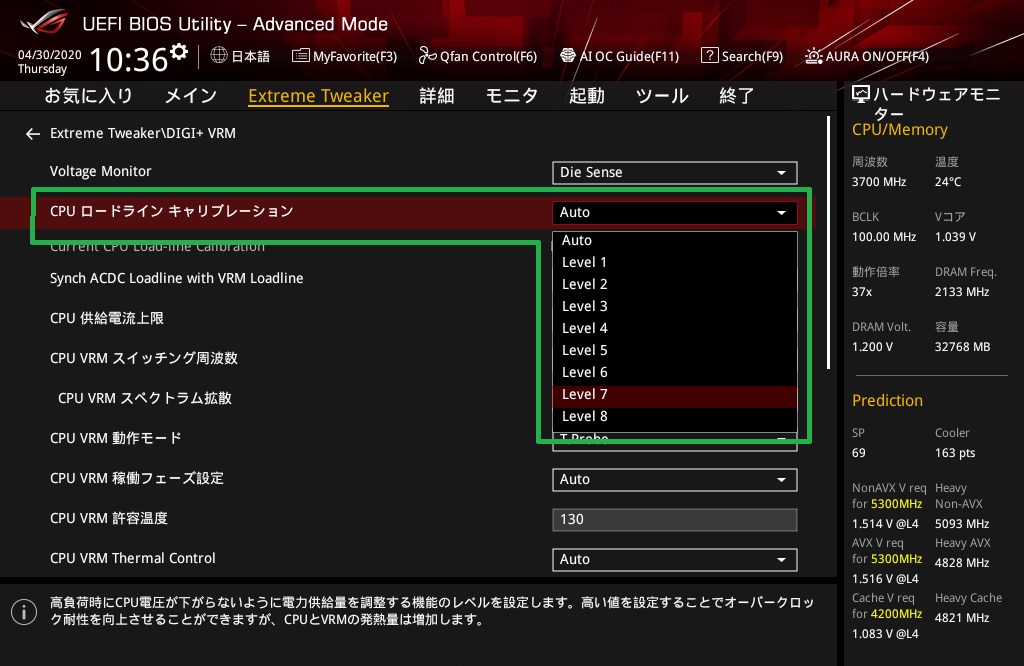Click 163 pts Cooler value
This screenshot has height=666, width=1024.
coord(955,452)
